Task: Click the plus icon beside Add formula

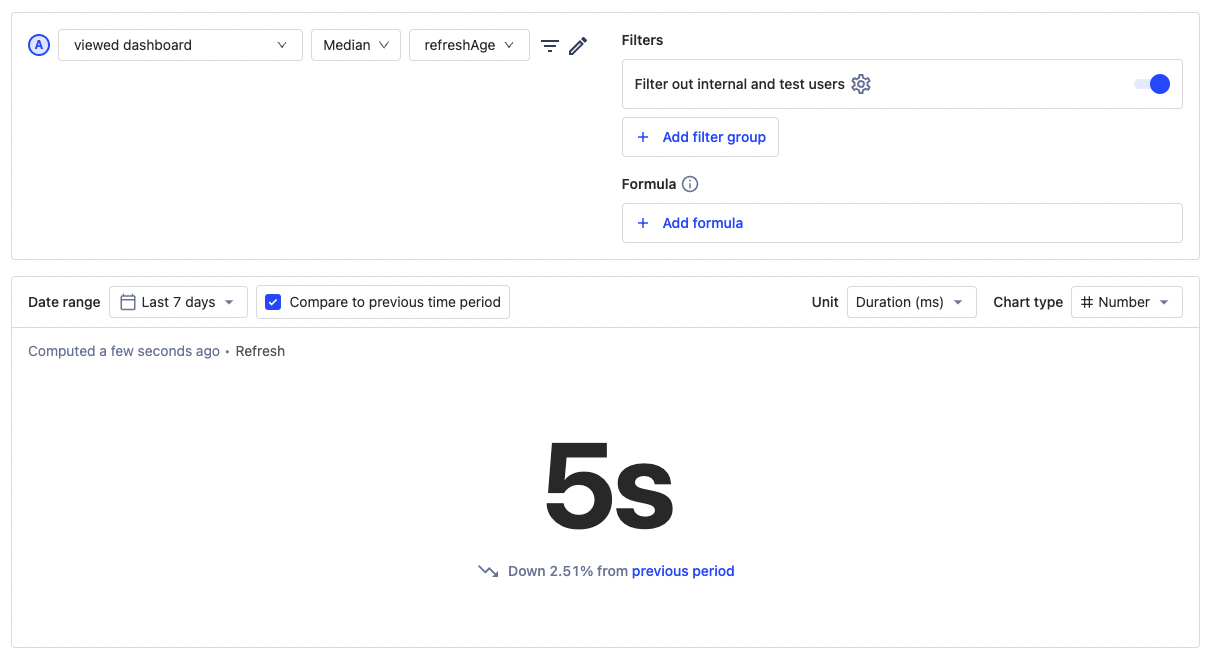Action: coord(642,222)
